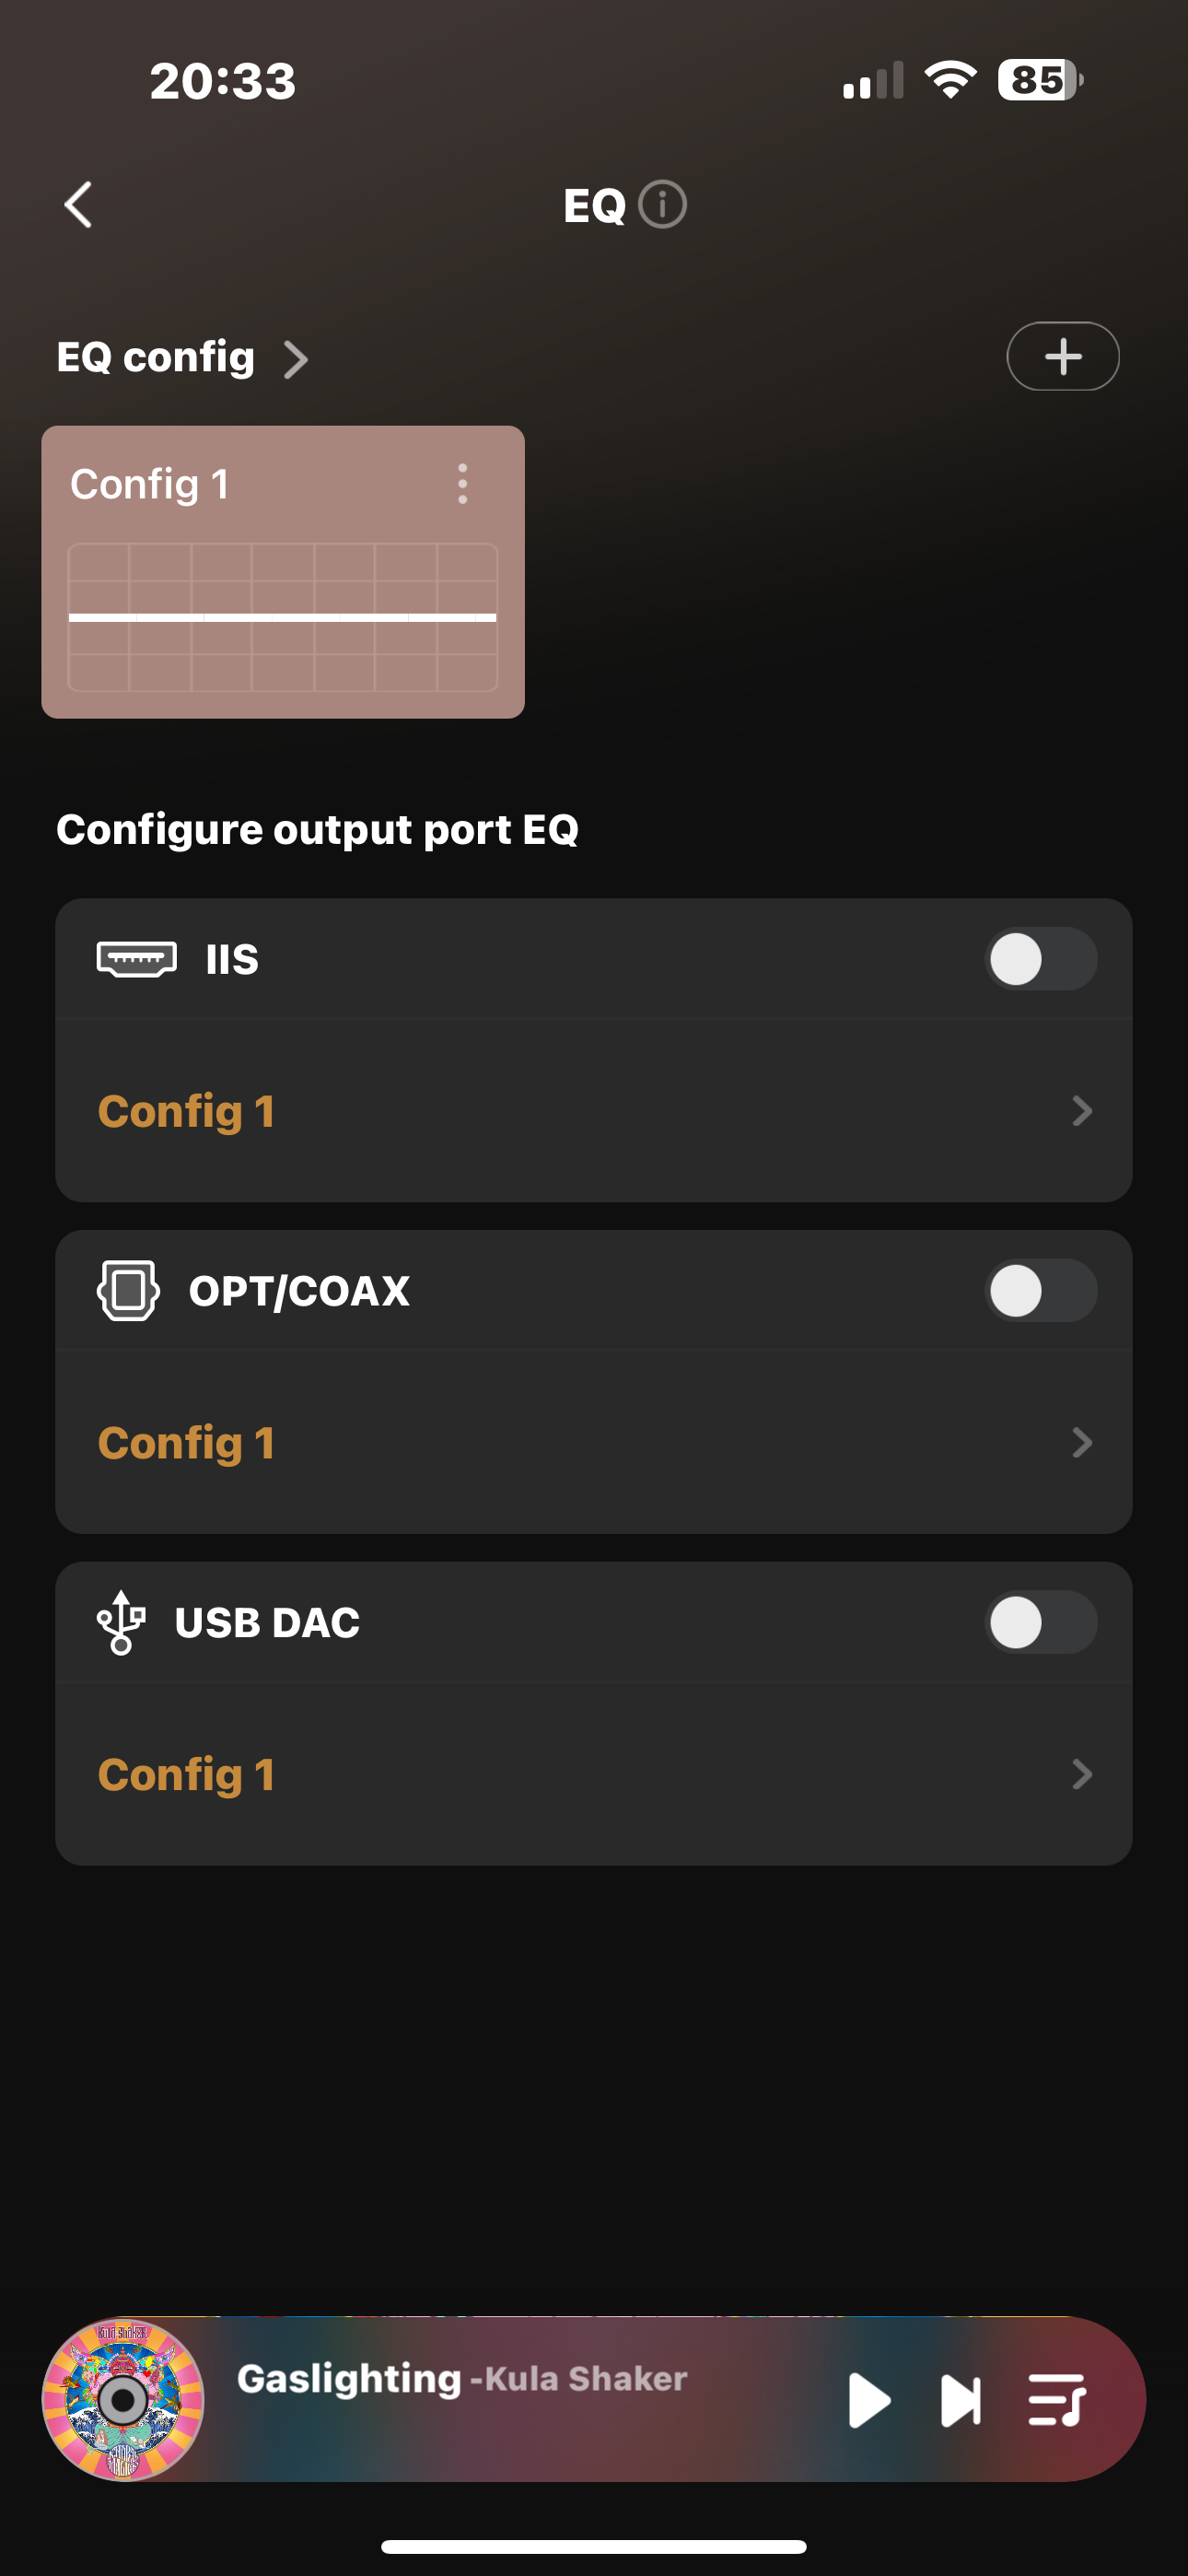The height and width of the screenshot is (2576, 1188).
Task: Skip to the next track
Action: pos(960,2400)
